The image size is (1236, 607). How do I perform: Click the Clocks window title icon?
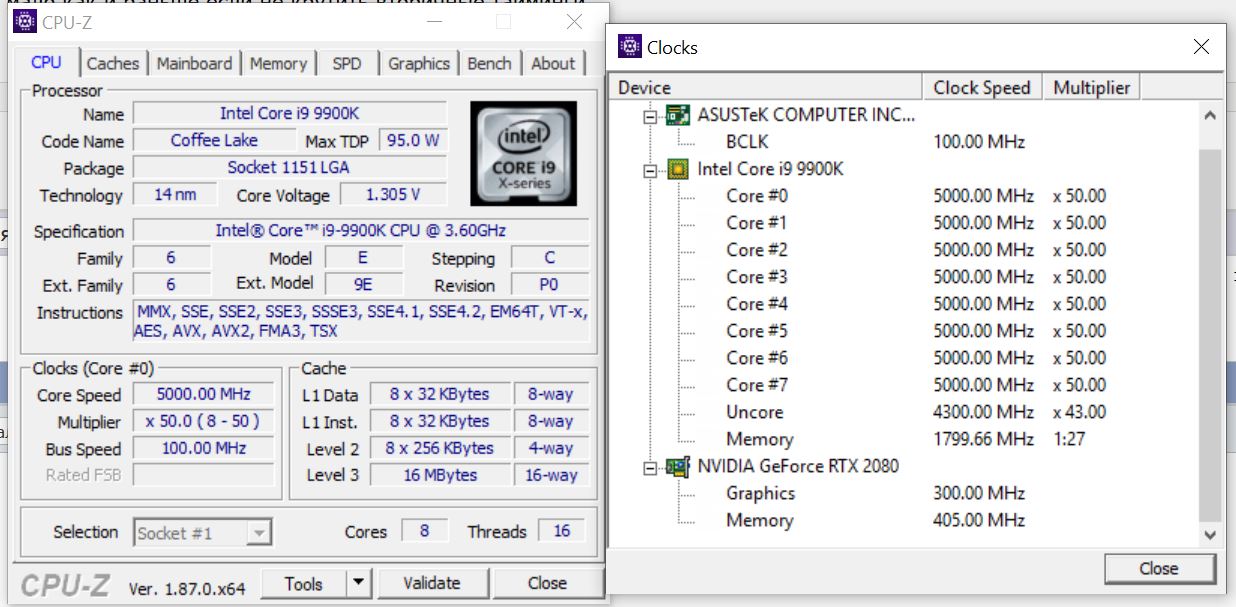pyautogui.click(x=630, y=46)
